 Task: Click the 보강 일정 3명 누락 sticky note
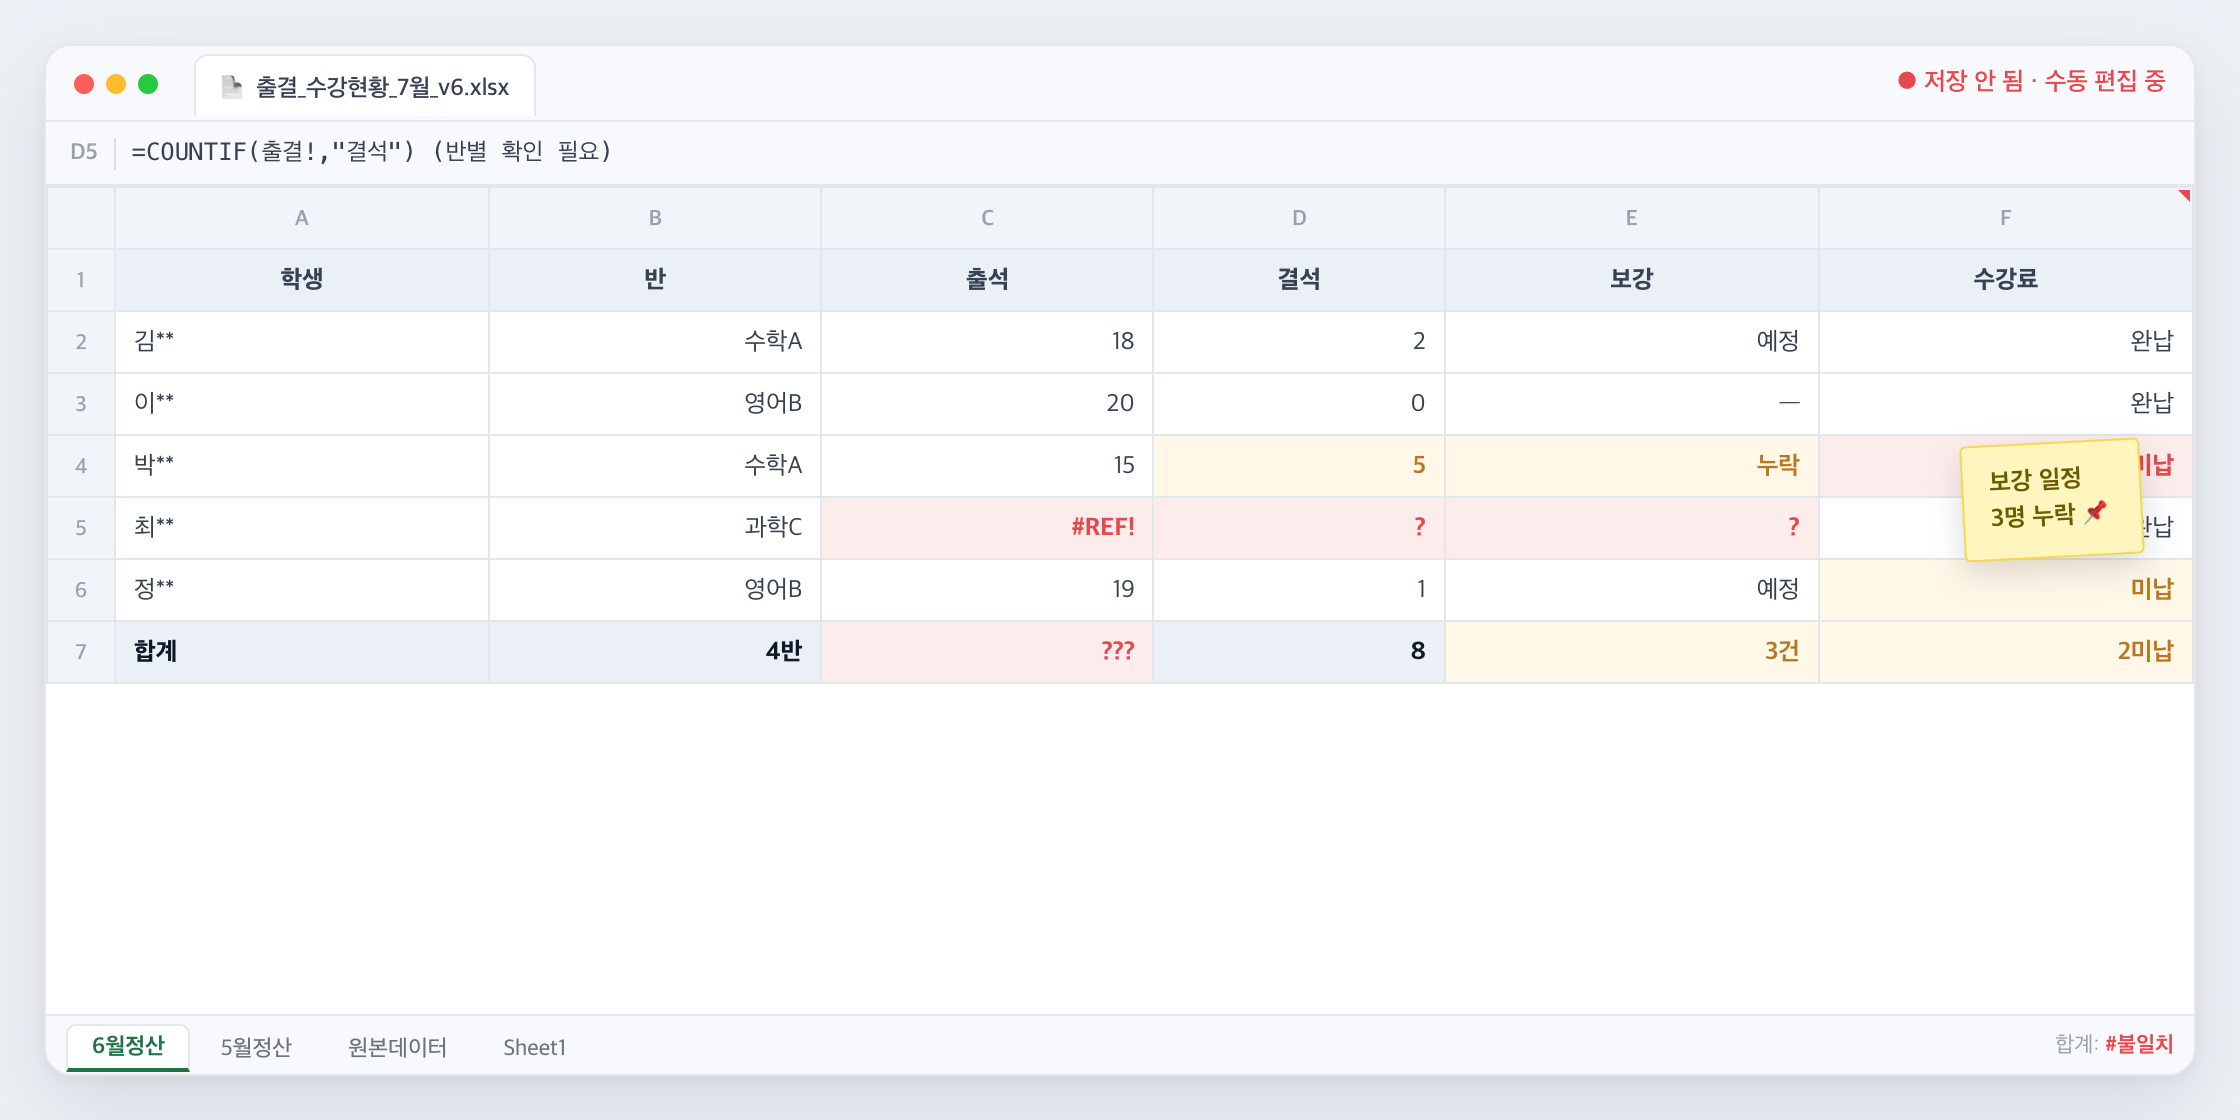pyautogui.click(x=2052, y=499)
